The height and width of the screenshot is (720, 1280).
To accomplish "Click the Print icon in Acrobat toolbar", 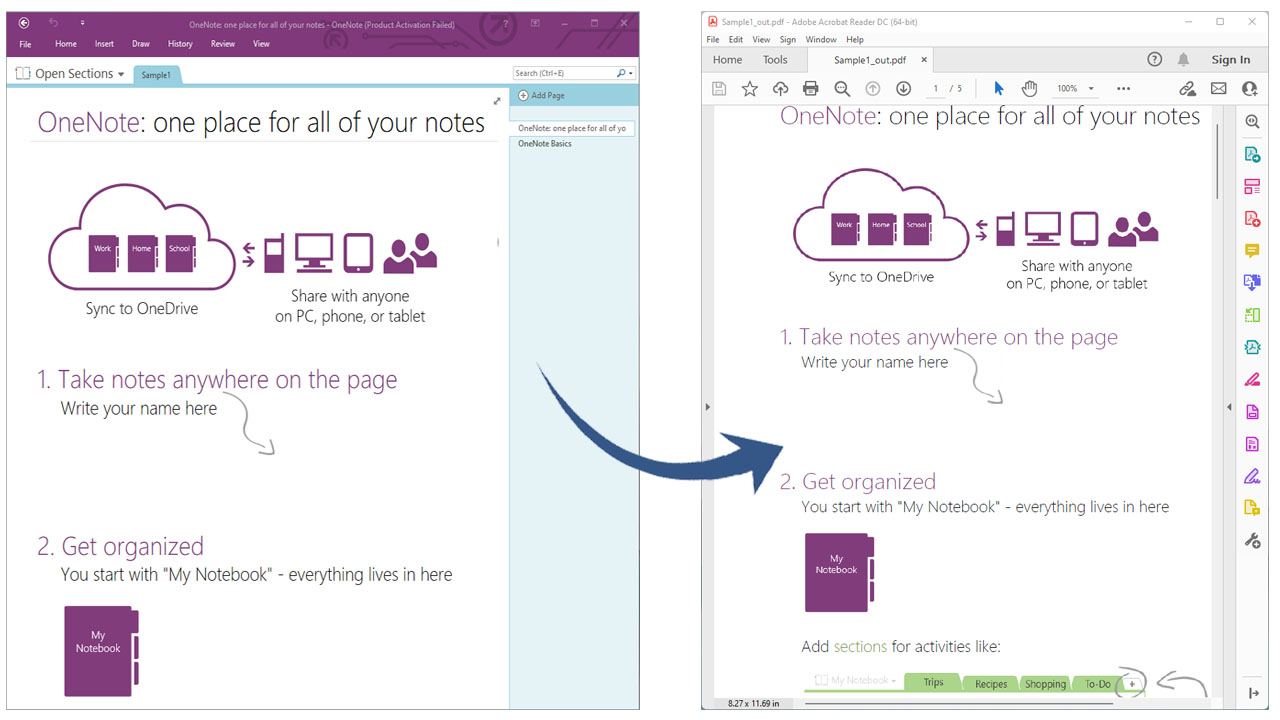I will pyautogui.click(x=811, y=89).
